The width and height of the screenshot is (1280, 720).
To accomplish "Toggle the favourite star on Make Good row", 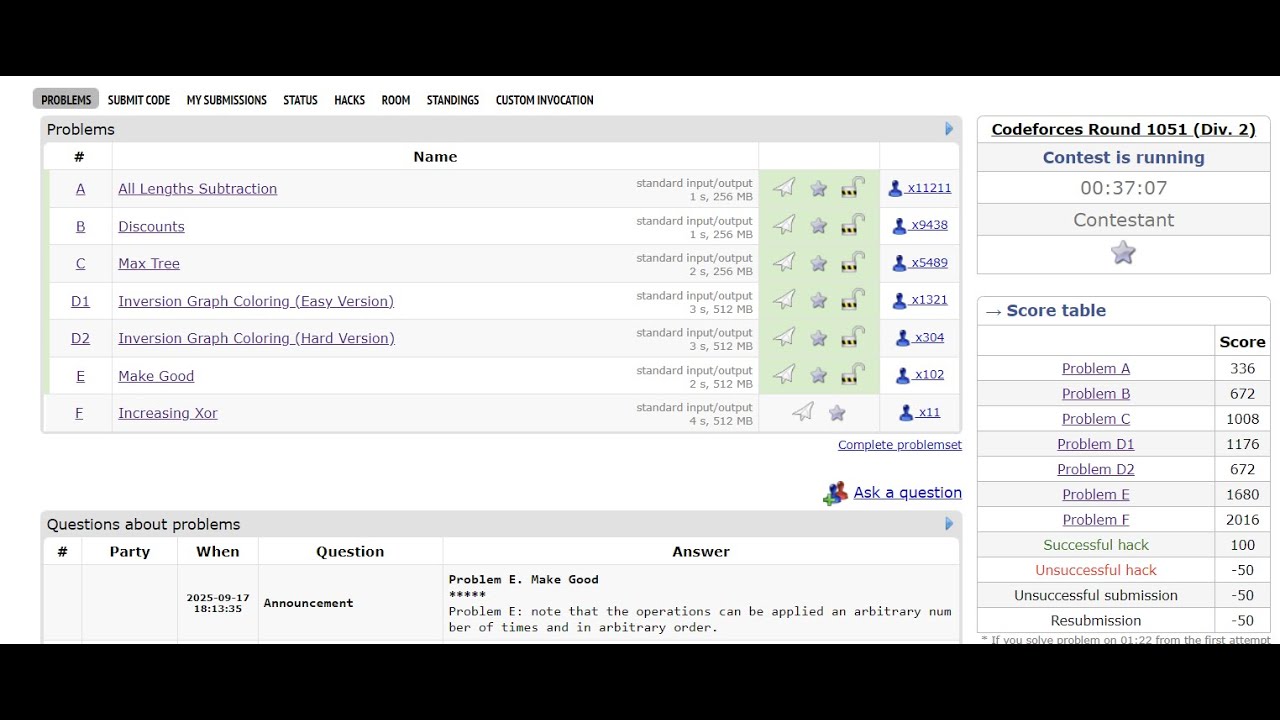I will pos(819,376).
